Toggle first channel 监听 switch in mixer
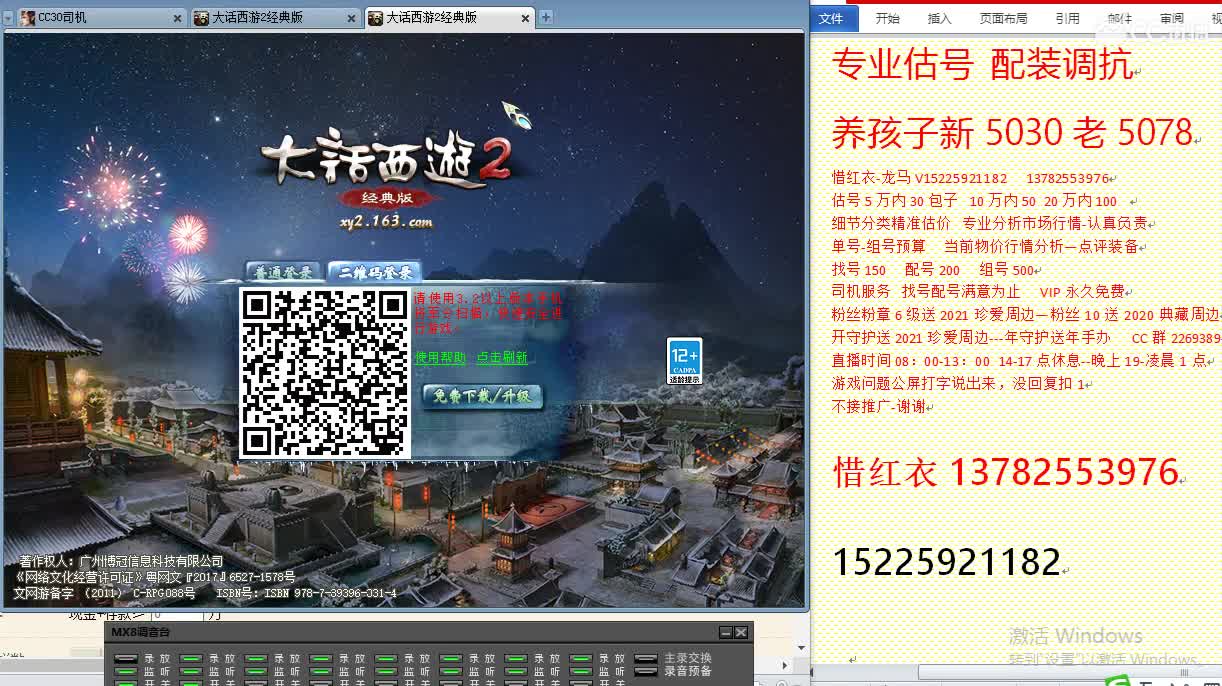This screenshot has height=686, width=1222. [x=125, y=672]
